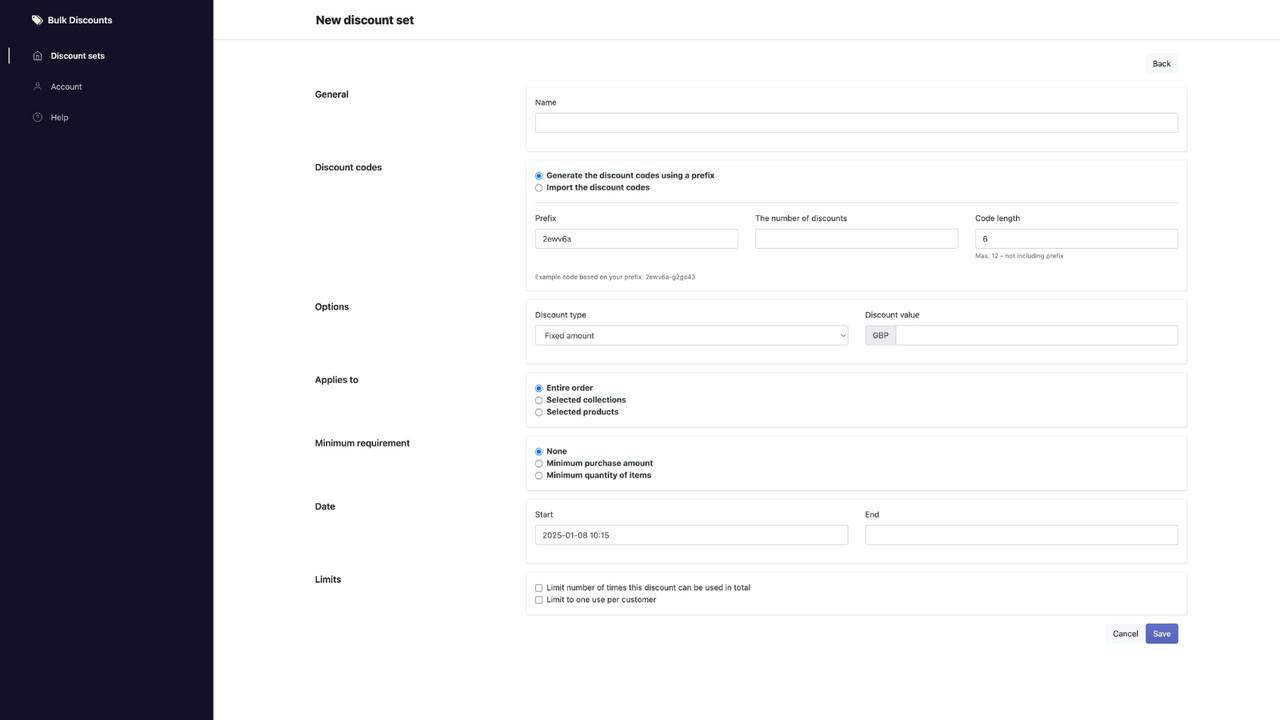The height and width of the screenshot is (720, 1280).
Task: Open the Help section
Action: (x=59, y=117)
